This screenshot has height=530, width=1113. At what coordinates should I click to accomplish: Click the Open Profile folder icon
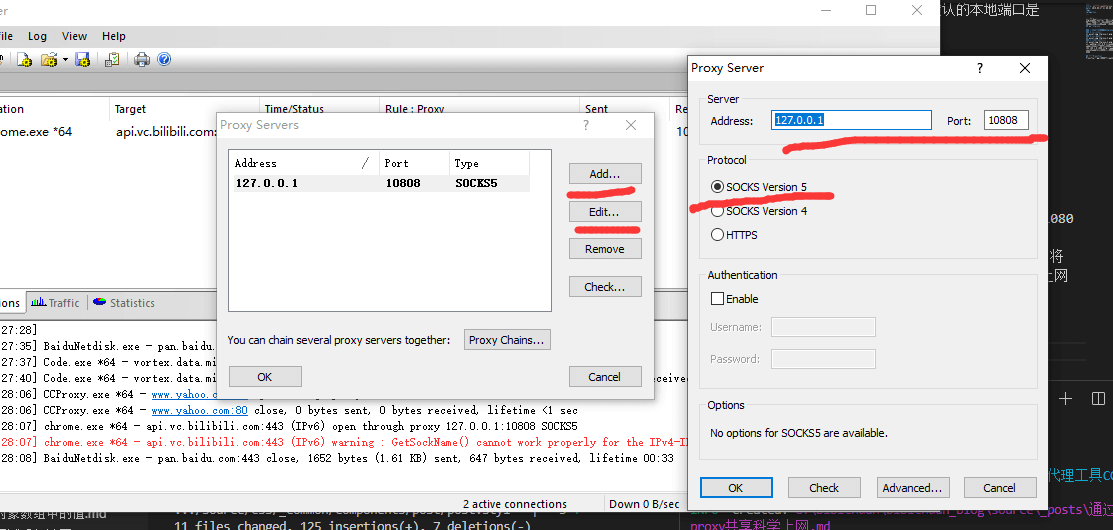point(48,60)
